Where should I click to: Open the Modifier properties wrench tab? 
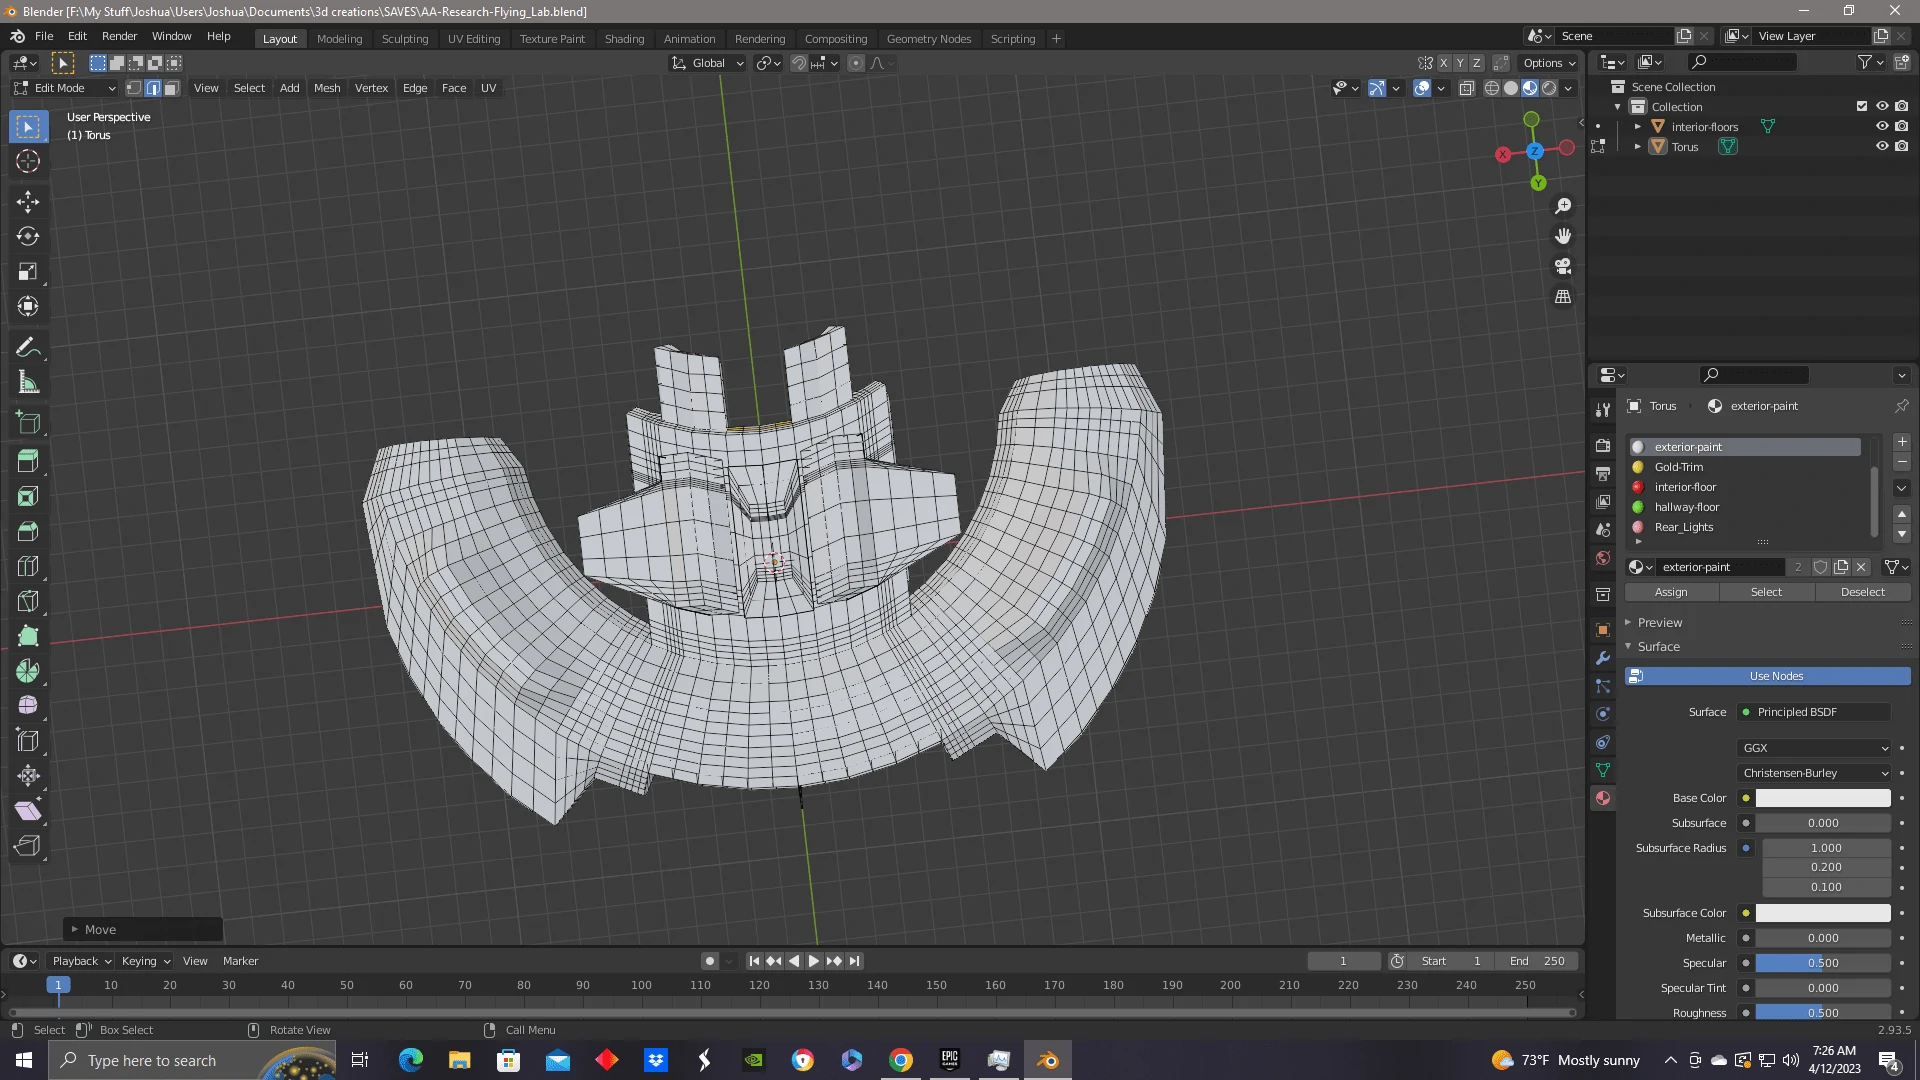(x=1603, y=658)
